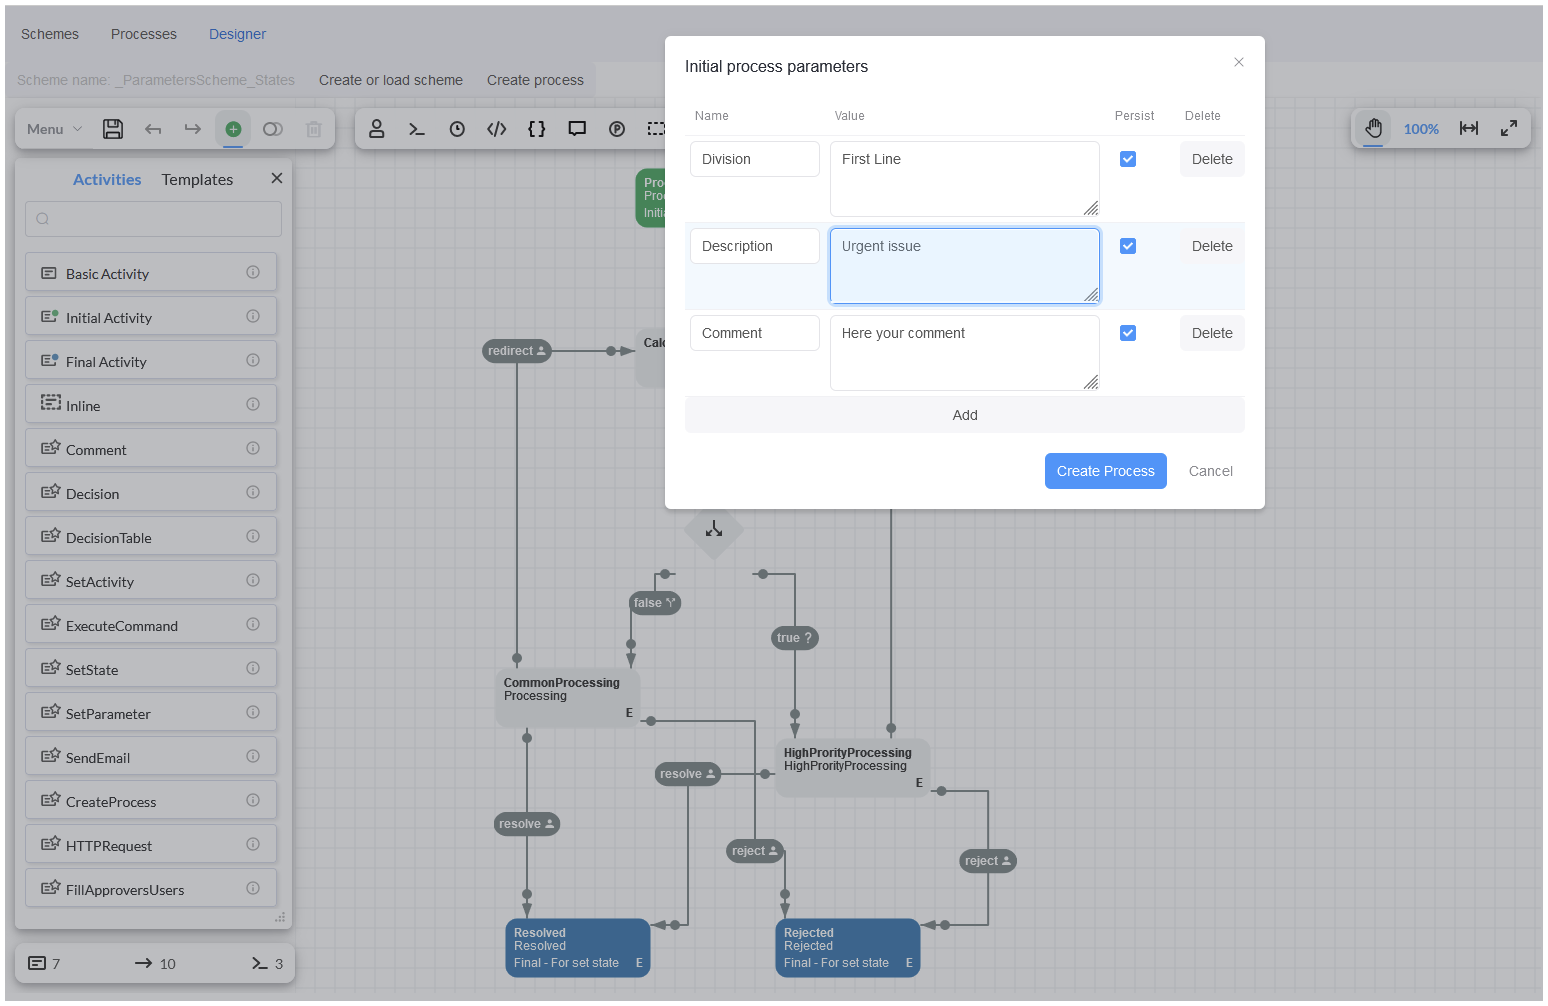Uncheck Persist for the Description parameter
The image size is (1548, 1006).
point(1128,246)
